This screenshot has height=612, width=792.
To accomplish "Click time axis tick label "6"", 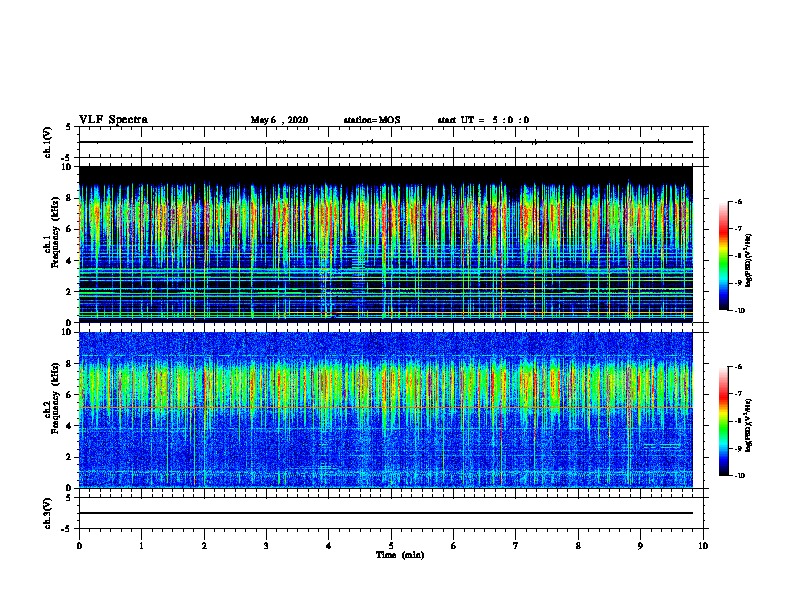I will click(x=454, y=546).
